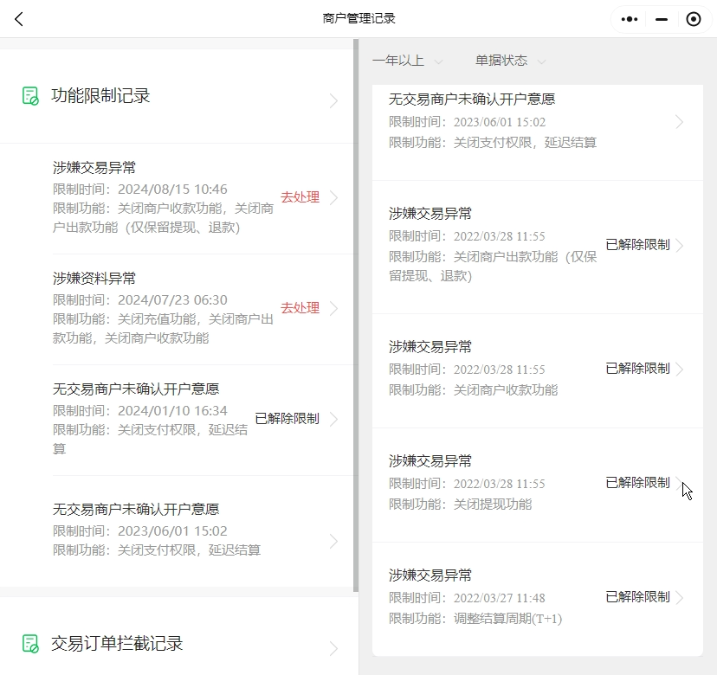Minimize the mini program with dash icon

[661, 19]
